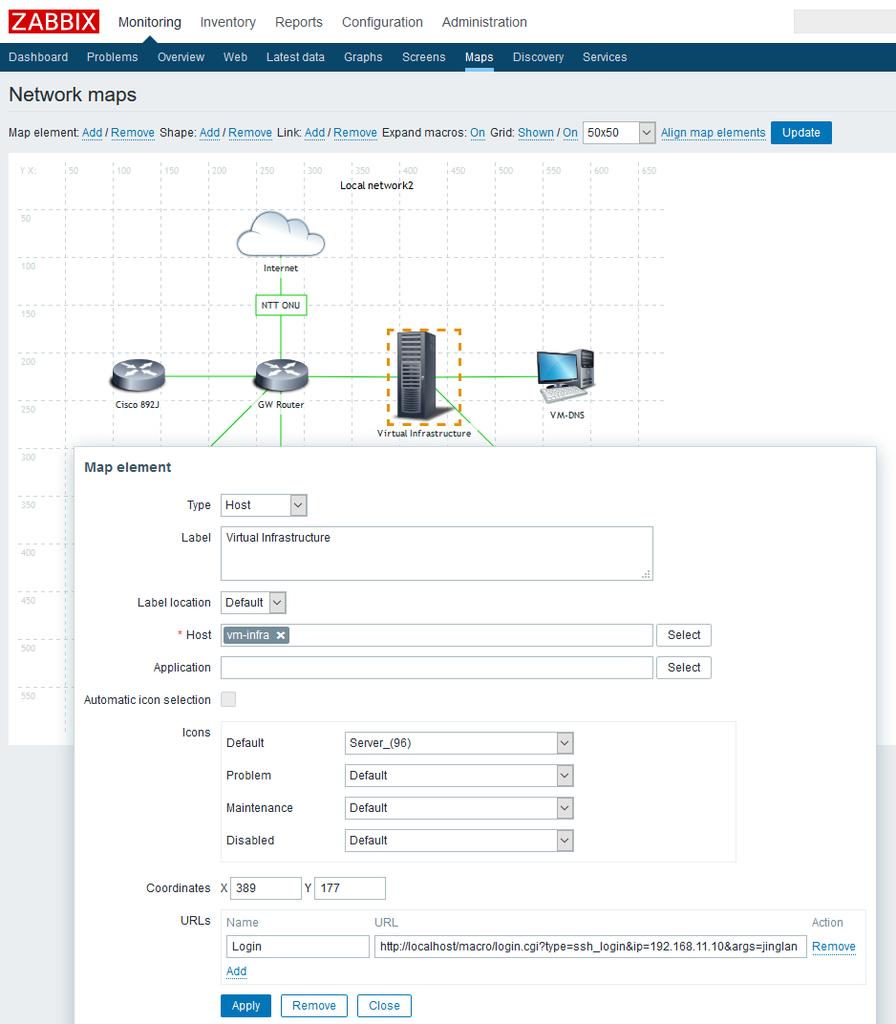The image size is (896, 1024).
Task: Switch to the Latest data tab
Action: (x=295, y=57)
